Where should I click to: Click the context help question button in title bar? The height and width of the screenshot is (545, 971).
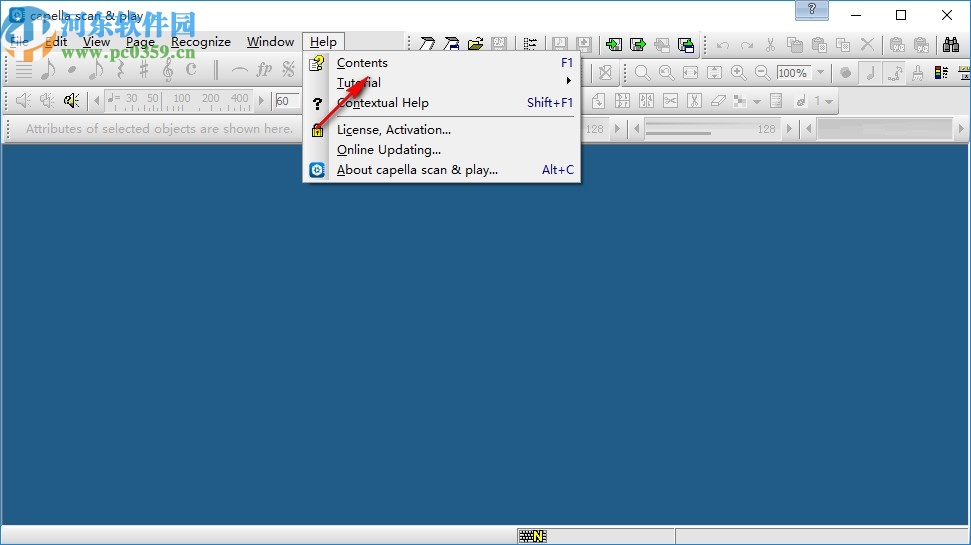point(812,11)
